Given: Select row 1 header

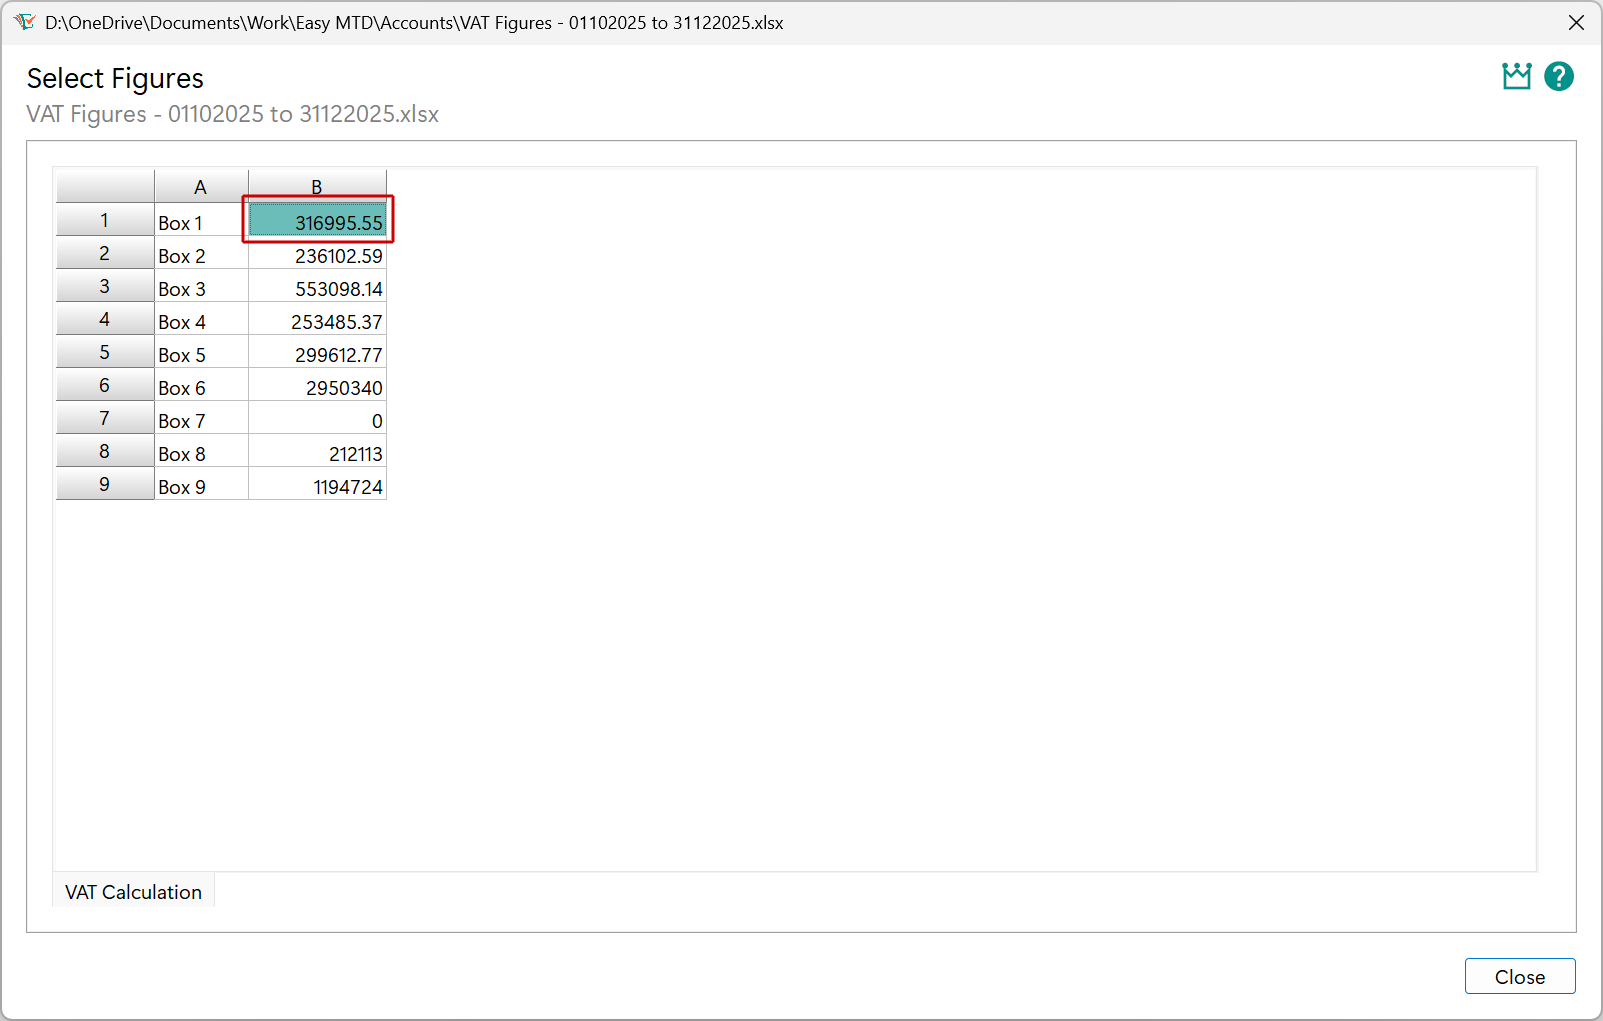Looking at the screenshot, I should pyautogui.click(x=104, y=221).
